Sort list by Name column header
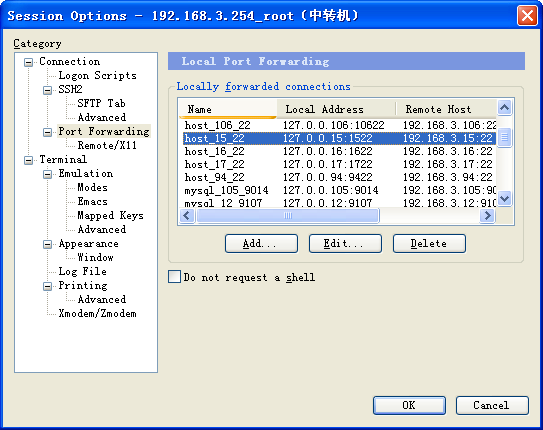The height and width of the screenshot is (430, 543). pyautogui.click(x=228, y=109)
